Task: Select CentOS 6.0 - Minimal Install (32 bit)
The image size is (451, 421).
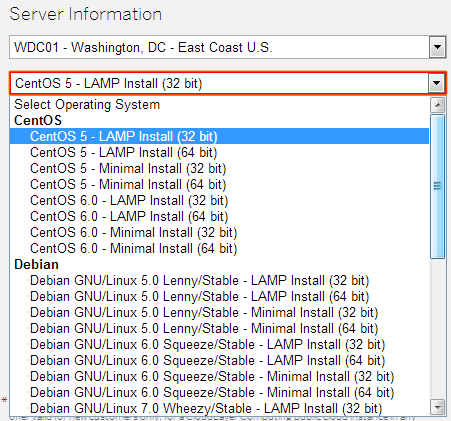Action: 219,232
